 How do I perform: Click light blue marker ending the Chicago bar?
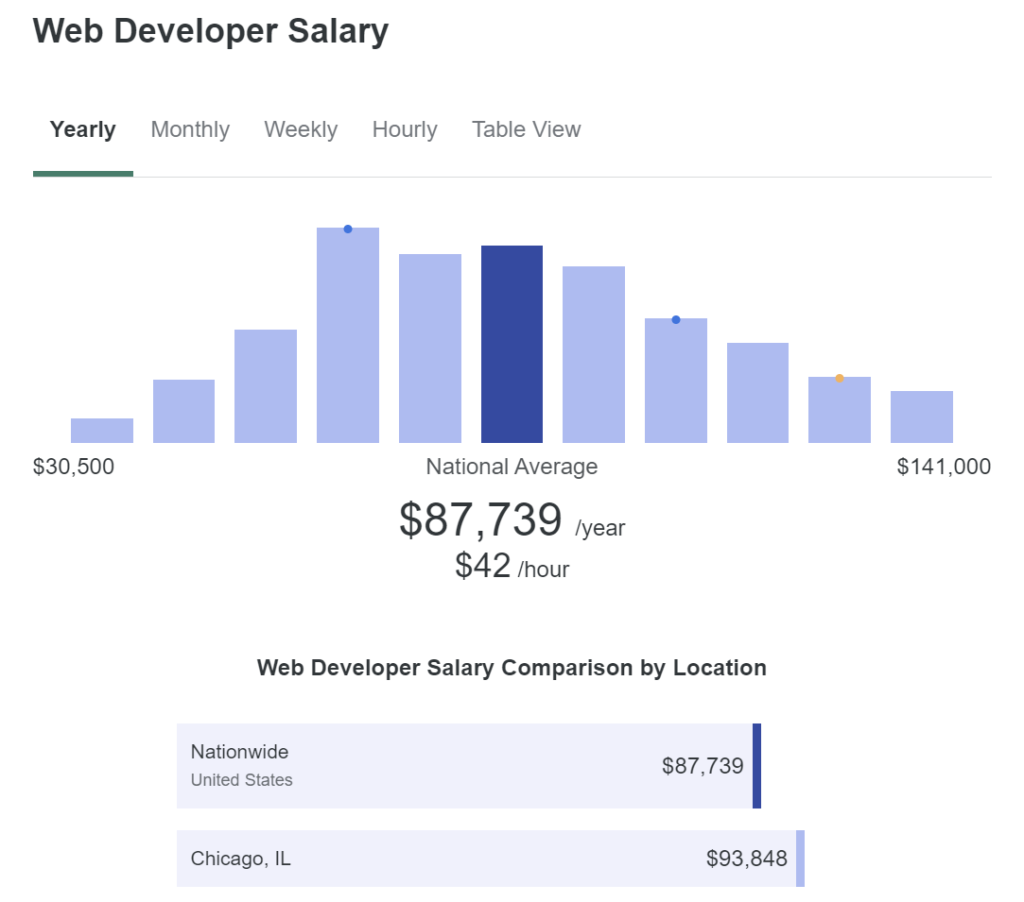tap(800, 858)
